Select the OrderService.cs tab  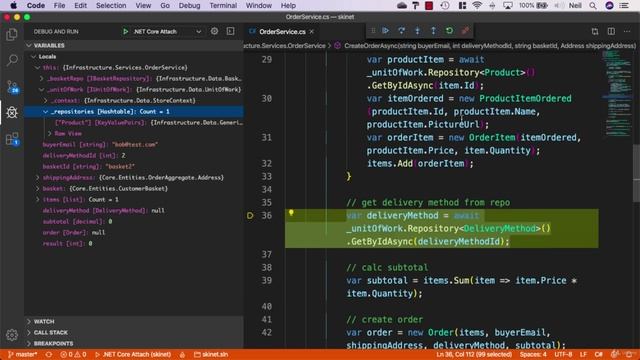pyautogui.click(x=282, y=31)
